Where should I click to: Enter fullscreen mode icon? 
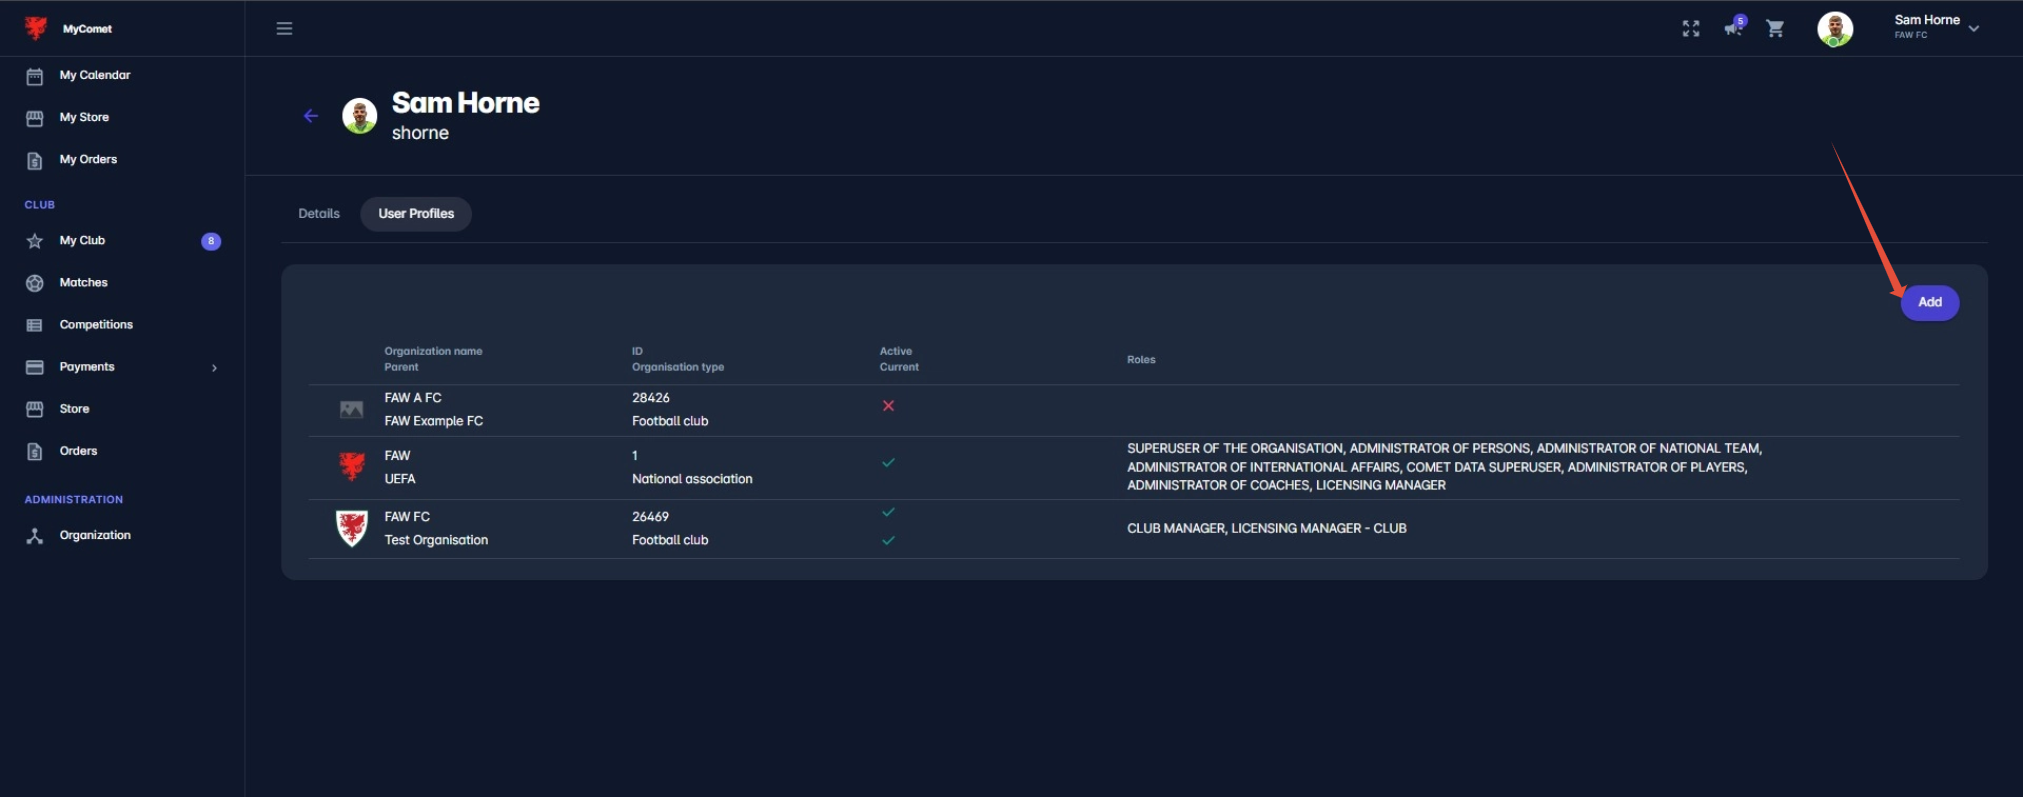point(1690,29)
